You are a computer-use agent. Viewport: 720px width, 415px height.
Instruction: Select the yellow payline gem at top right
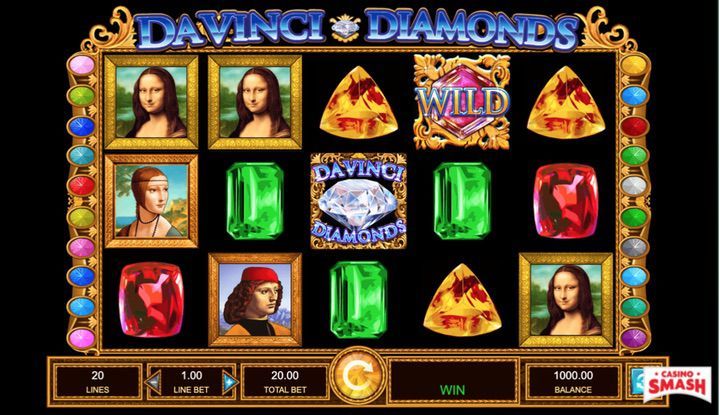pyautogui.click(x=634, y=65)
